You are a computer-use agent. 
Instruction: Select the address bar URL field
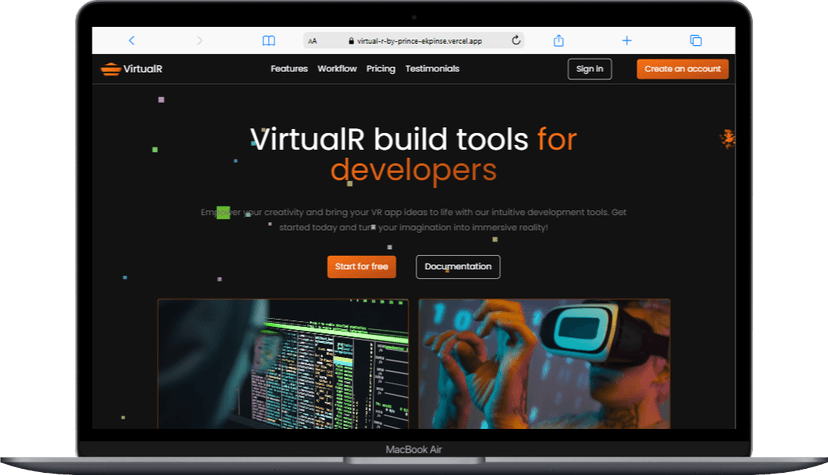(x=413, y=41)
